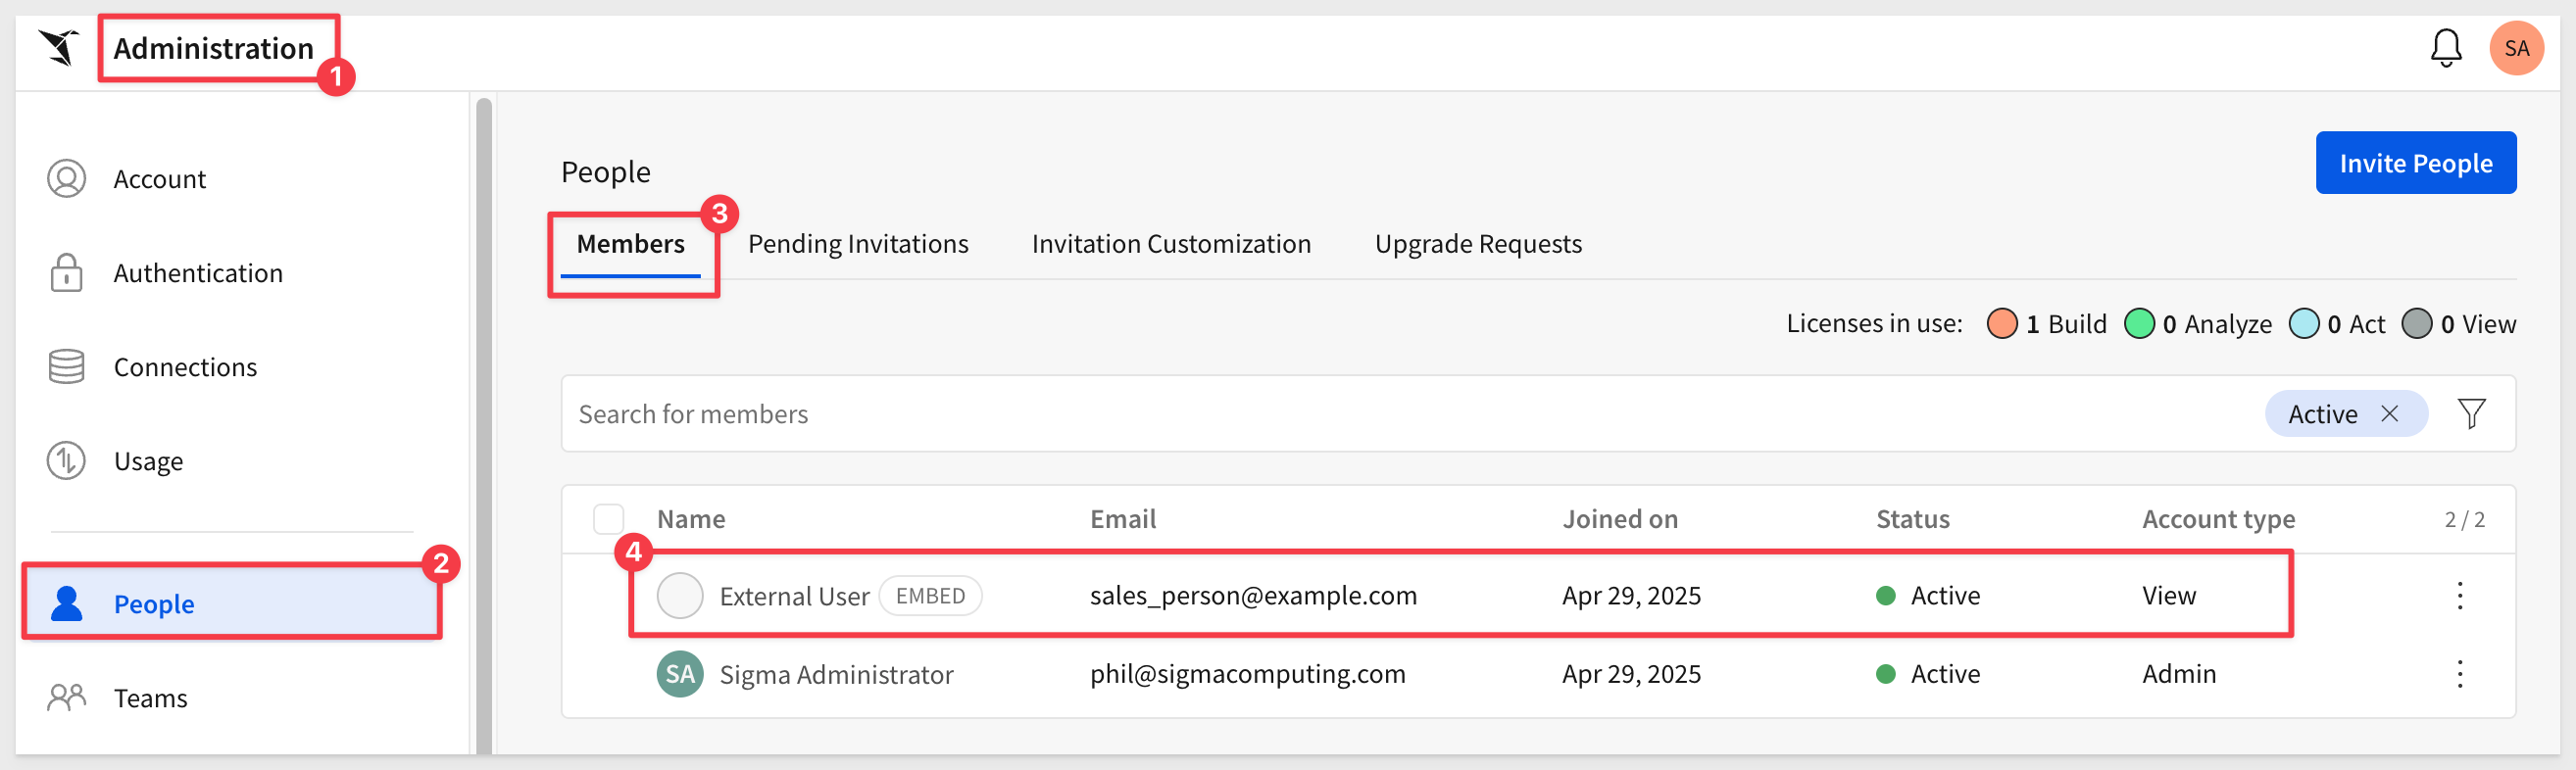Open the Upgrade Requests tab

click(1478, 244)
